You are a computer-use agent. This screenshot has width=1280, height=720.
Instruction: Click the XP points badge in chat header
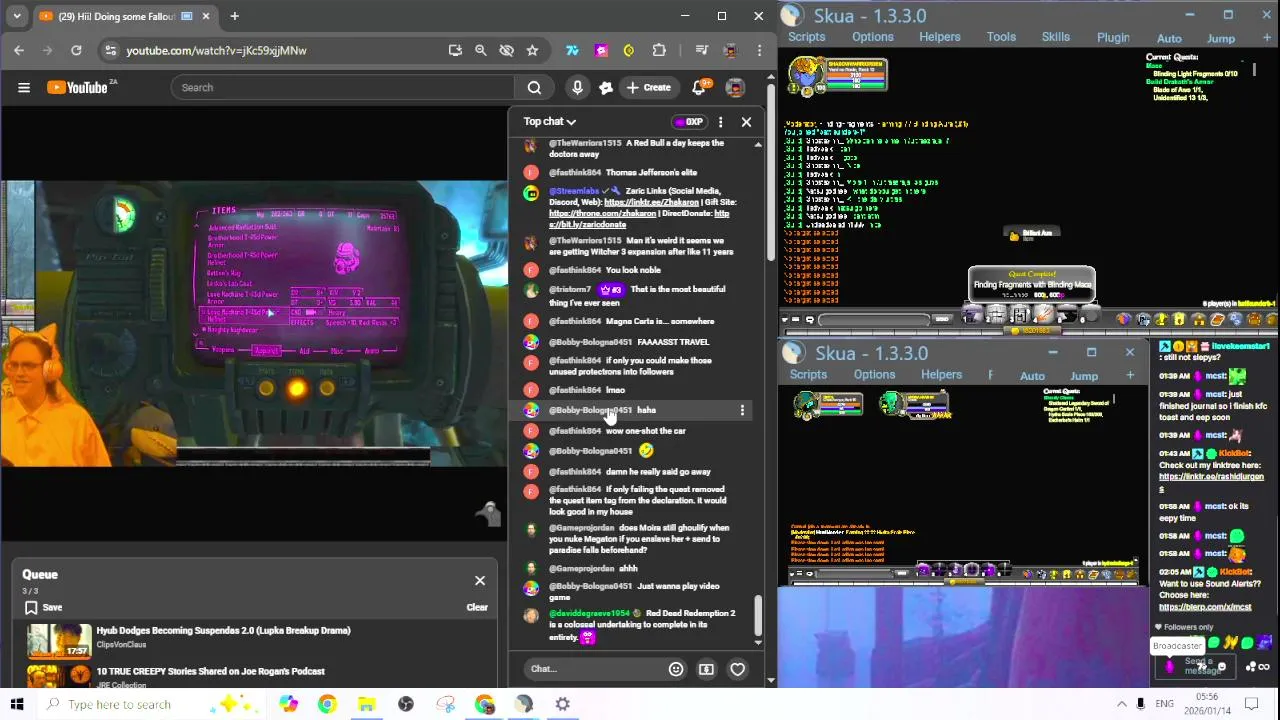(x=689, y=122)
